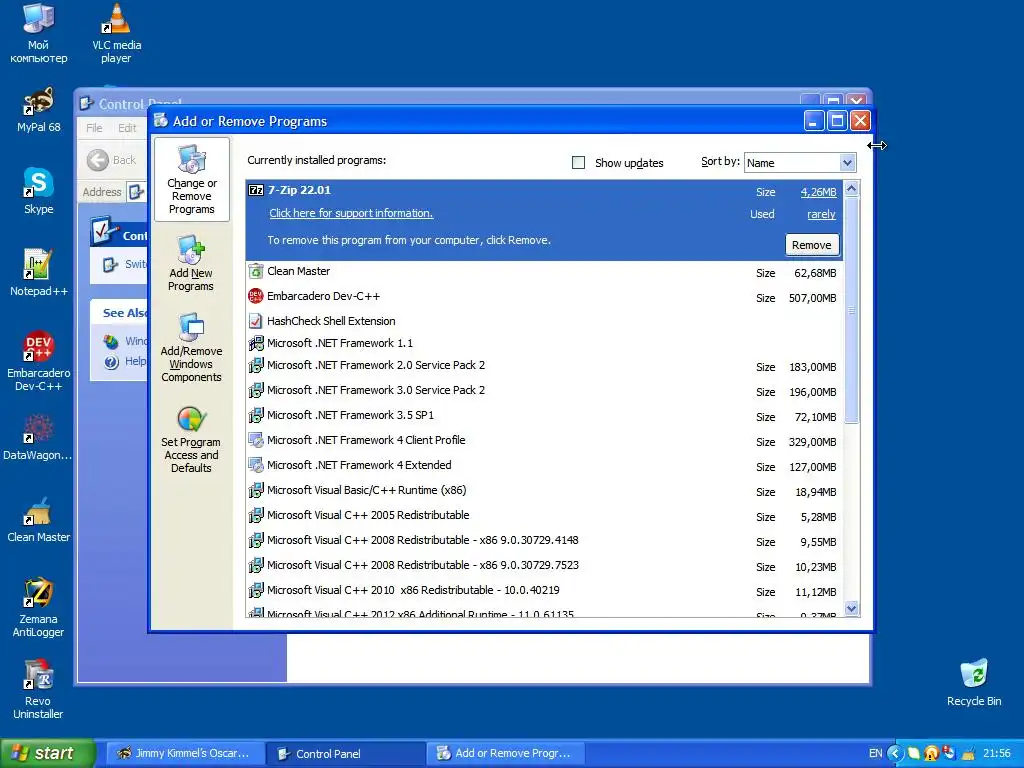Open Add/Remove Windows Components icon
The image size is (1024, 768).
click(191, 327)
